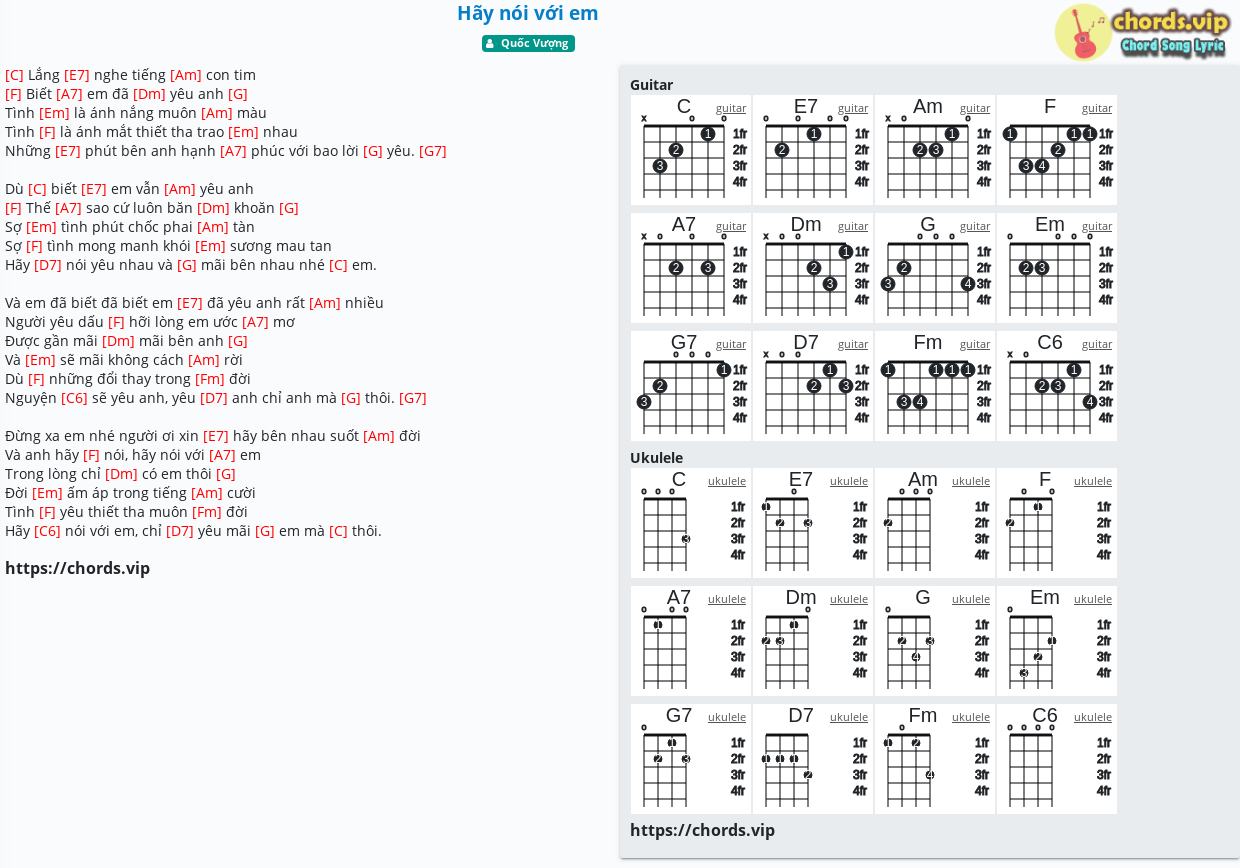
Task: Open the guitar link for chord F
Action: click(1097, 108)
